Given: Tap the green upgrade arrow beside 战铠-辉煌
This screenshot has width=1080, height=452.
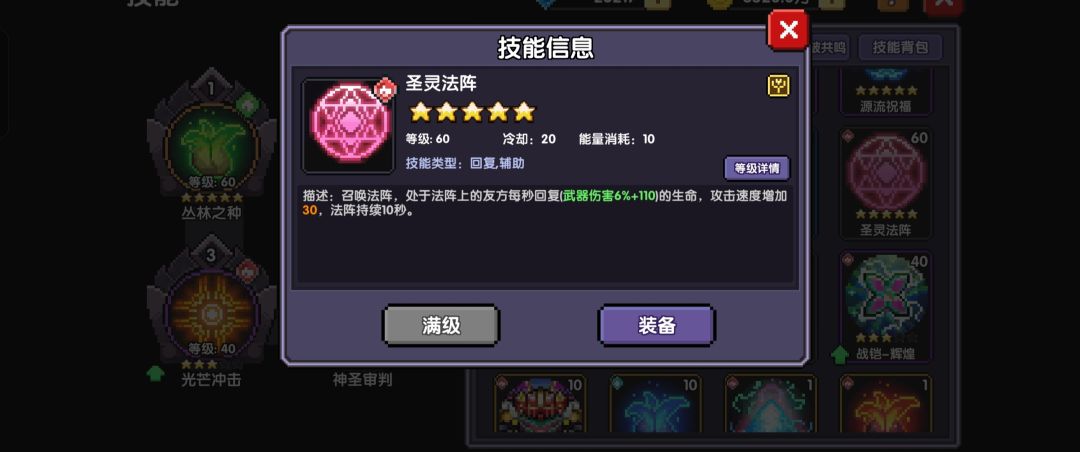Looking at the screenshot, I should [840, 355].
